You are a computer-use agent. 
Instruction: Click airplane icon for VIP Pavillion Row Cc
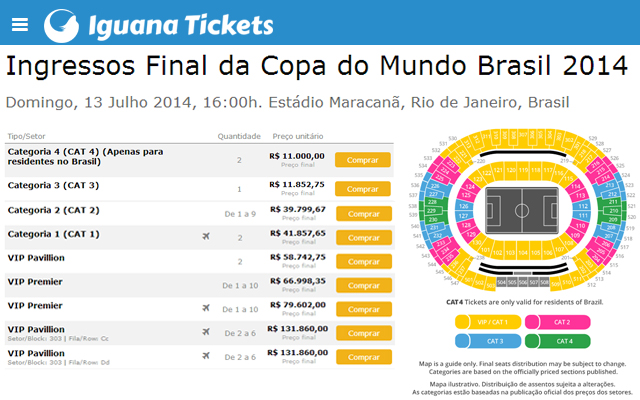(x=206, y=332)
